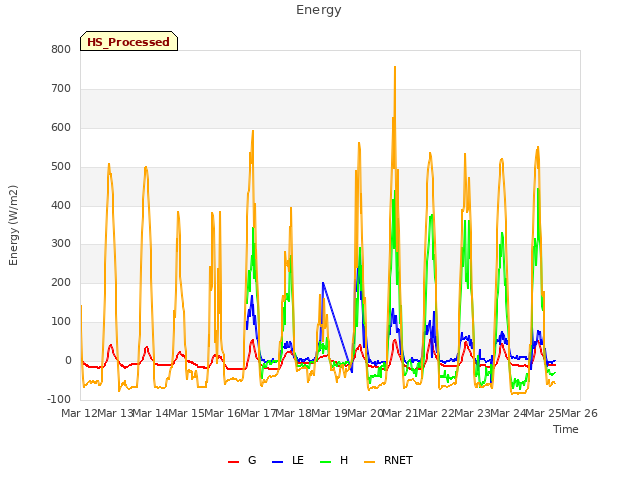The height and width of the screenshot is (480, 640).
Task: Toggle the LE series in legend
Action: 288,460
